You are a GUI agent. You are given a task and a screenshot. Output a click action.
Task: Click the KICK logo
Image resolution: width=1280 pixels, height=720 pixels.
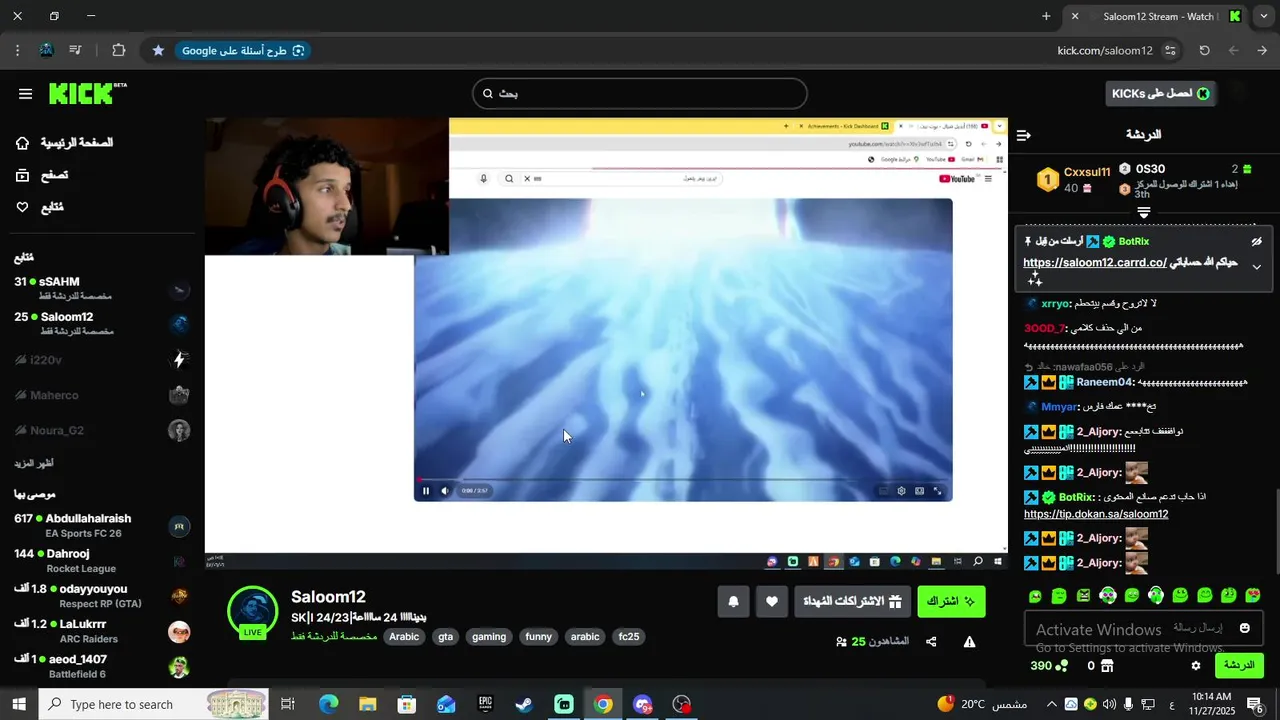click(88, 93)
